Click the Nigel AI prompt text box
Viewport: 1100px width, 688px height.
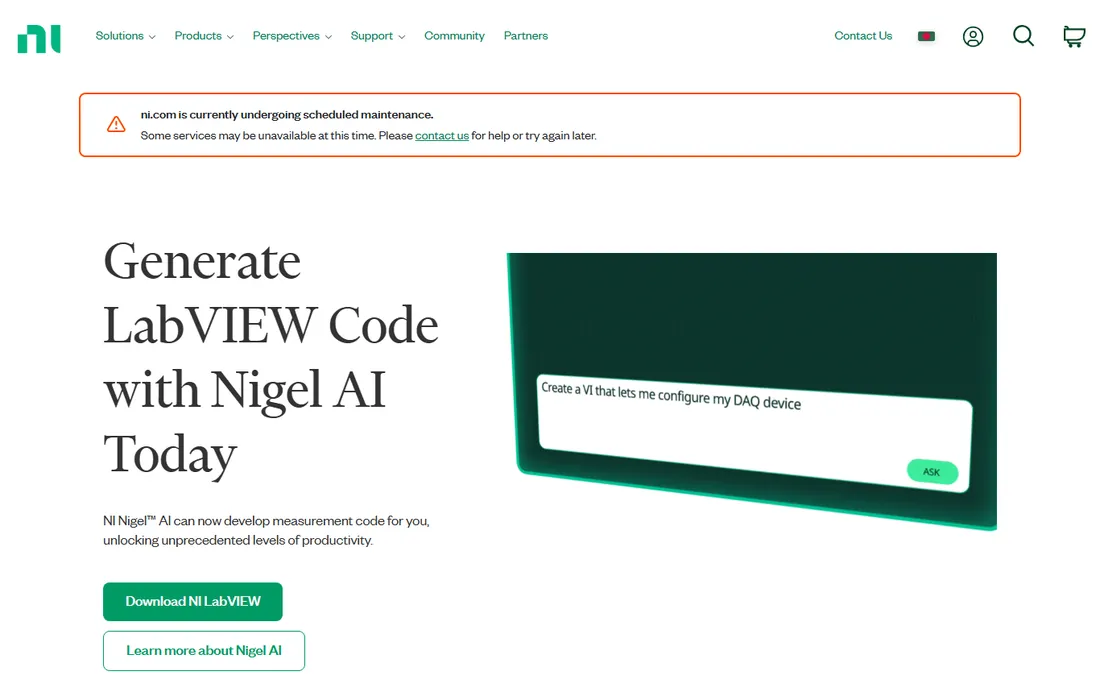click(754, 433)
